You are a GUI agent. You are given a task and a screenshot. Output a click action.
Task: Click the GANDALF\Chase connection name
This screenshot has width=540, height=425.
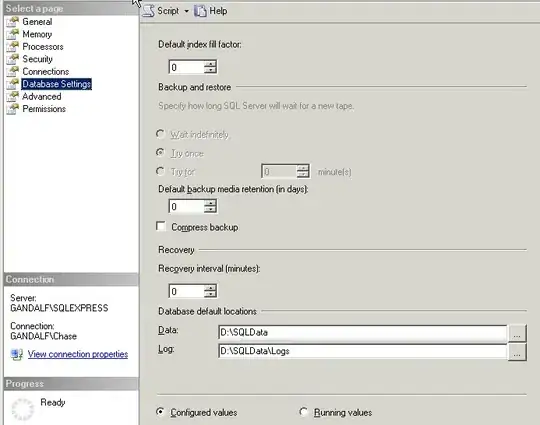click(x=43, y=336)
